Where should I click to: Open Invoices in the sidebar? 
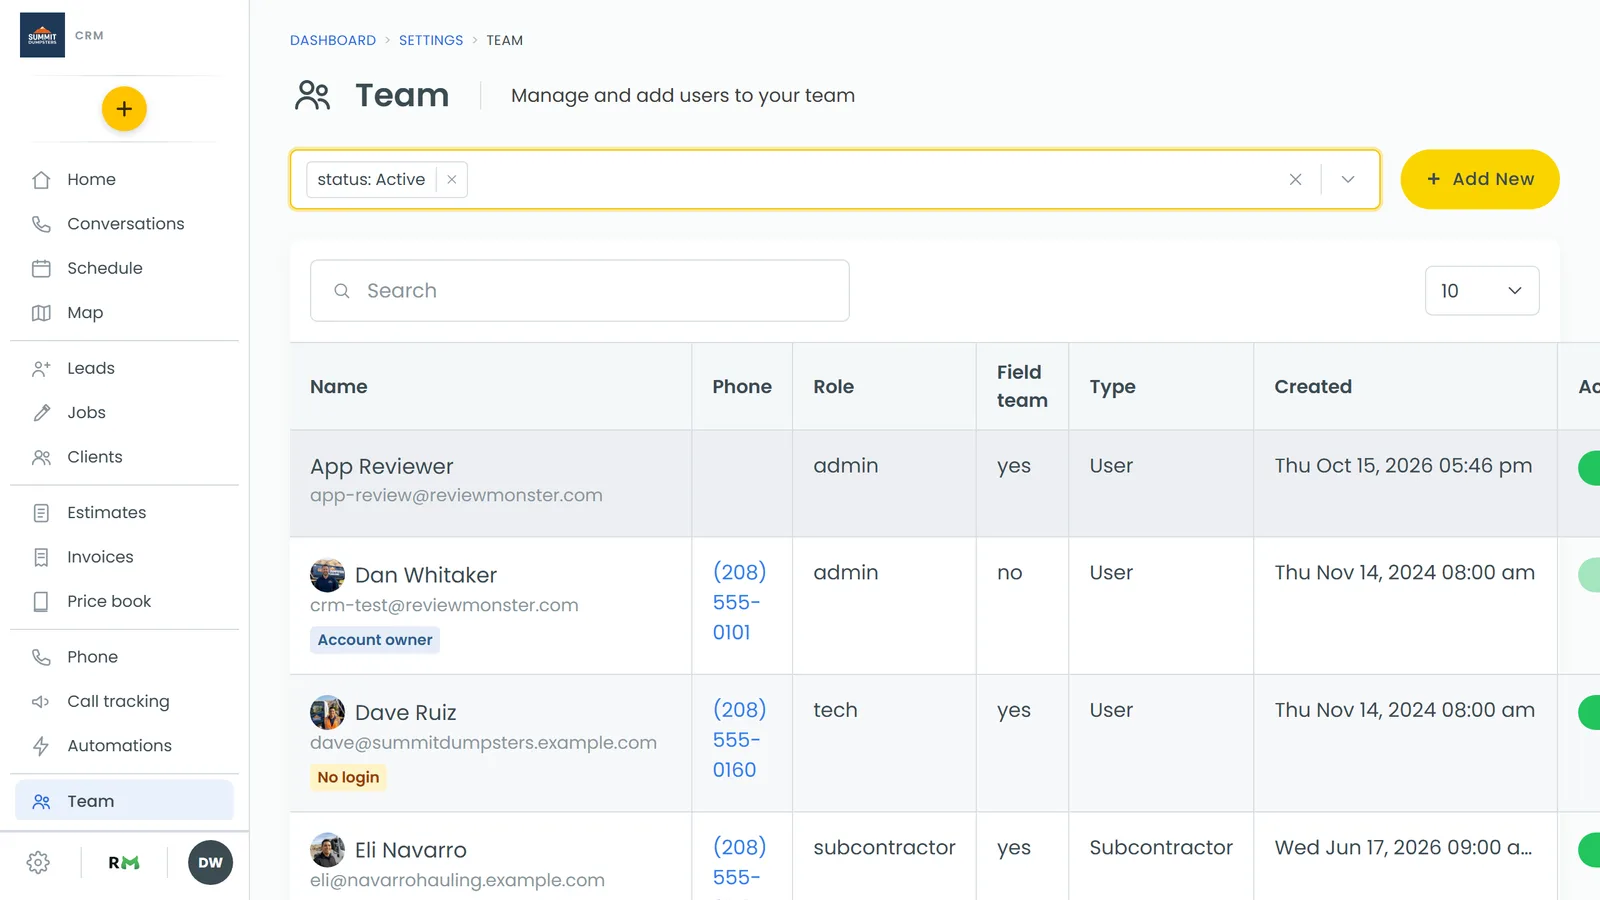tap(124, 557)
